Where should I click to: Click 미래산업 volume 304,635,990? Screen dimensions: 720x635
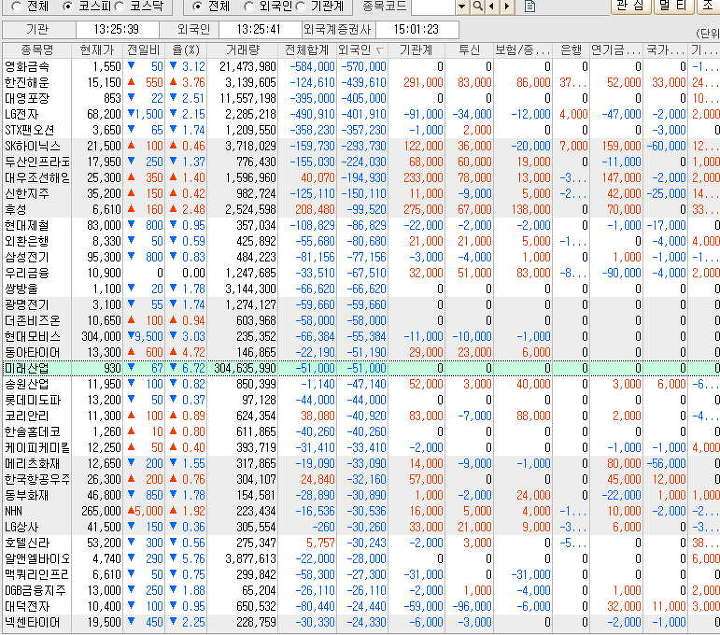[245, 368]
